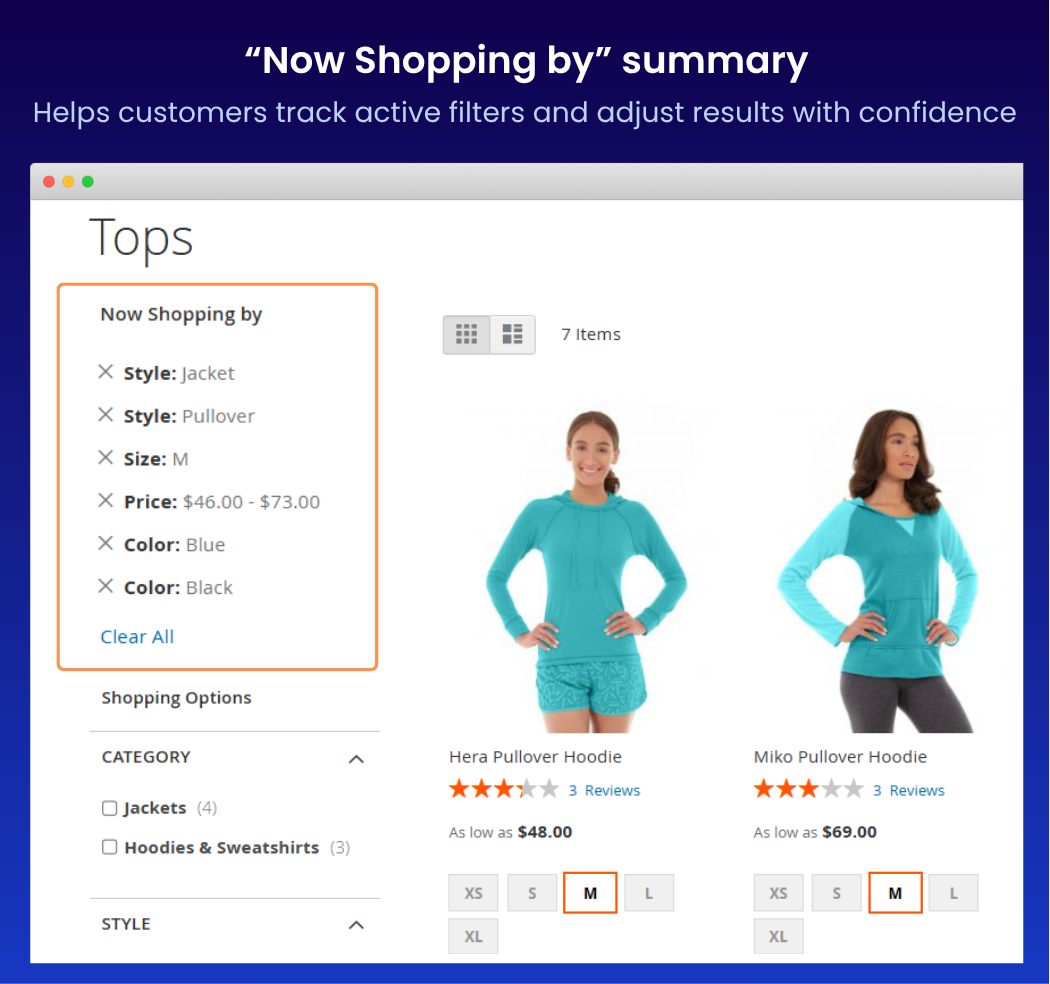The height and width of the screenshot is (984, 1050).
Task: Switch to grid view mode
Action: pyautogui.click(x=466, y=334)
